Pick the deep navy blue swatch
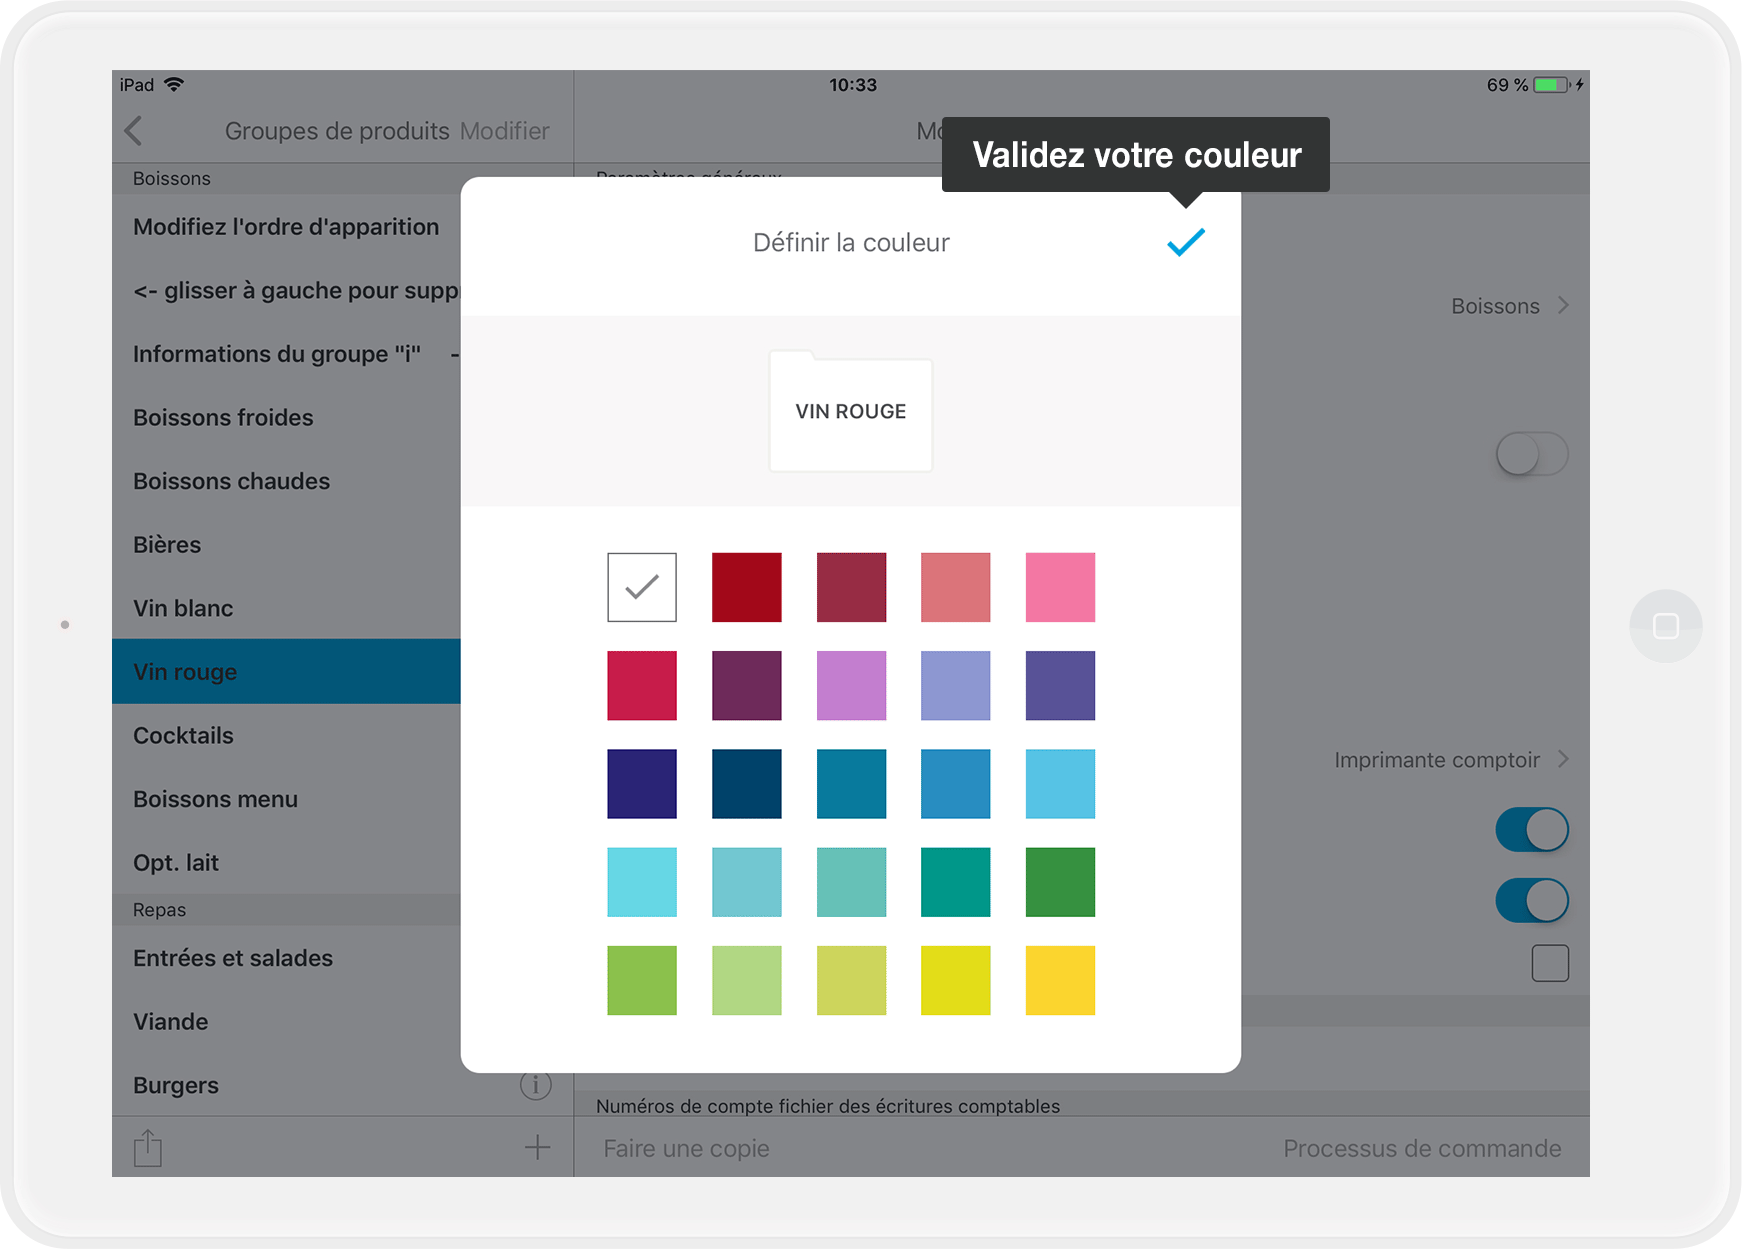 tap(642, 784)
